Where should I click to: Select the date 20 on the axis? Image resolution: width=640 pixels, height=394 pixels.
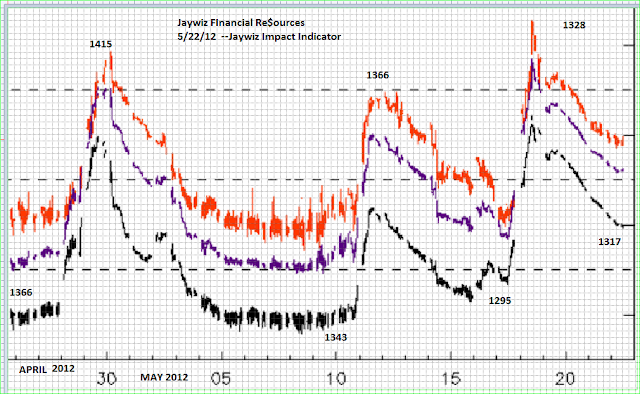[565, 379]
